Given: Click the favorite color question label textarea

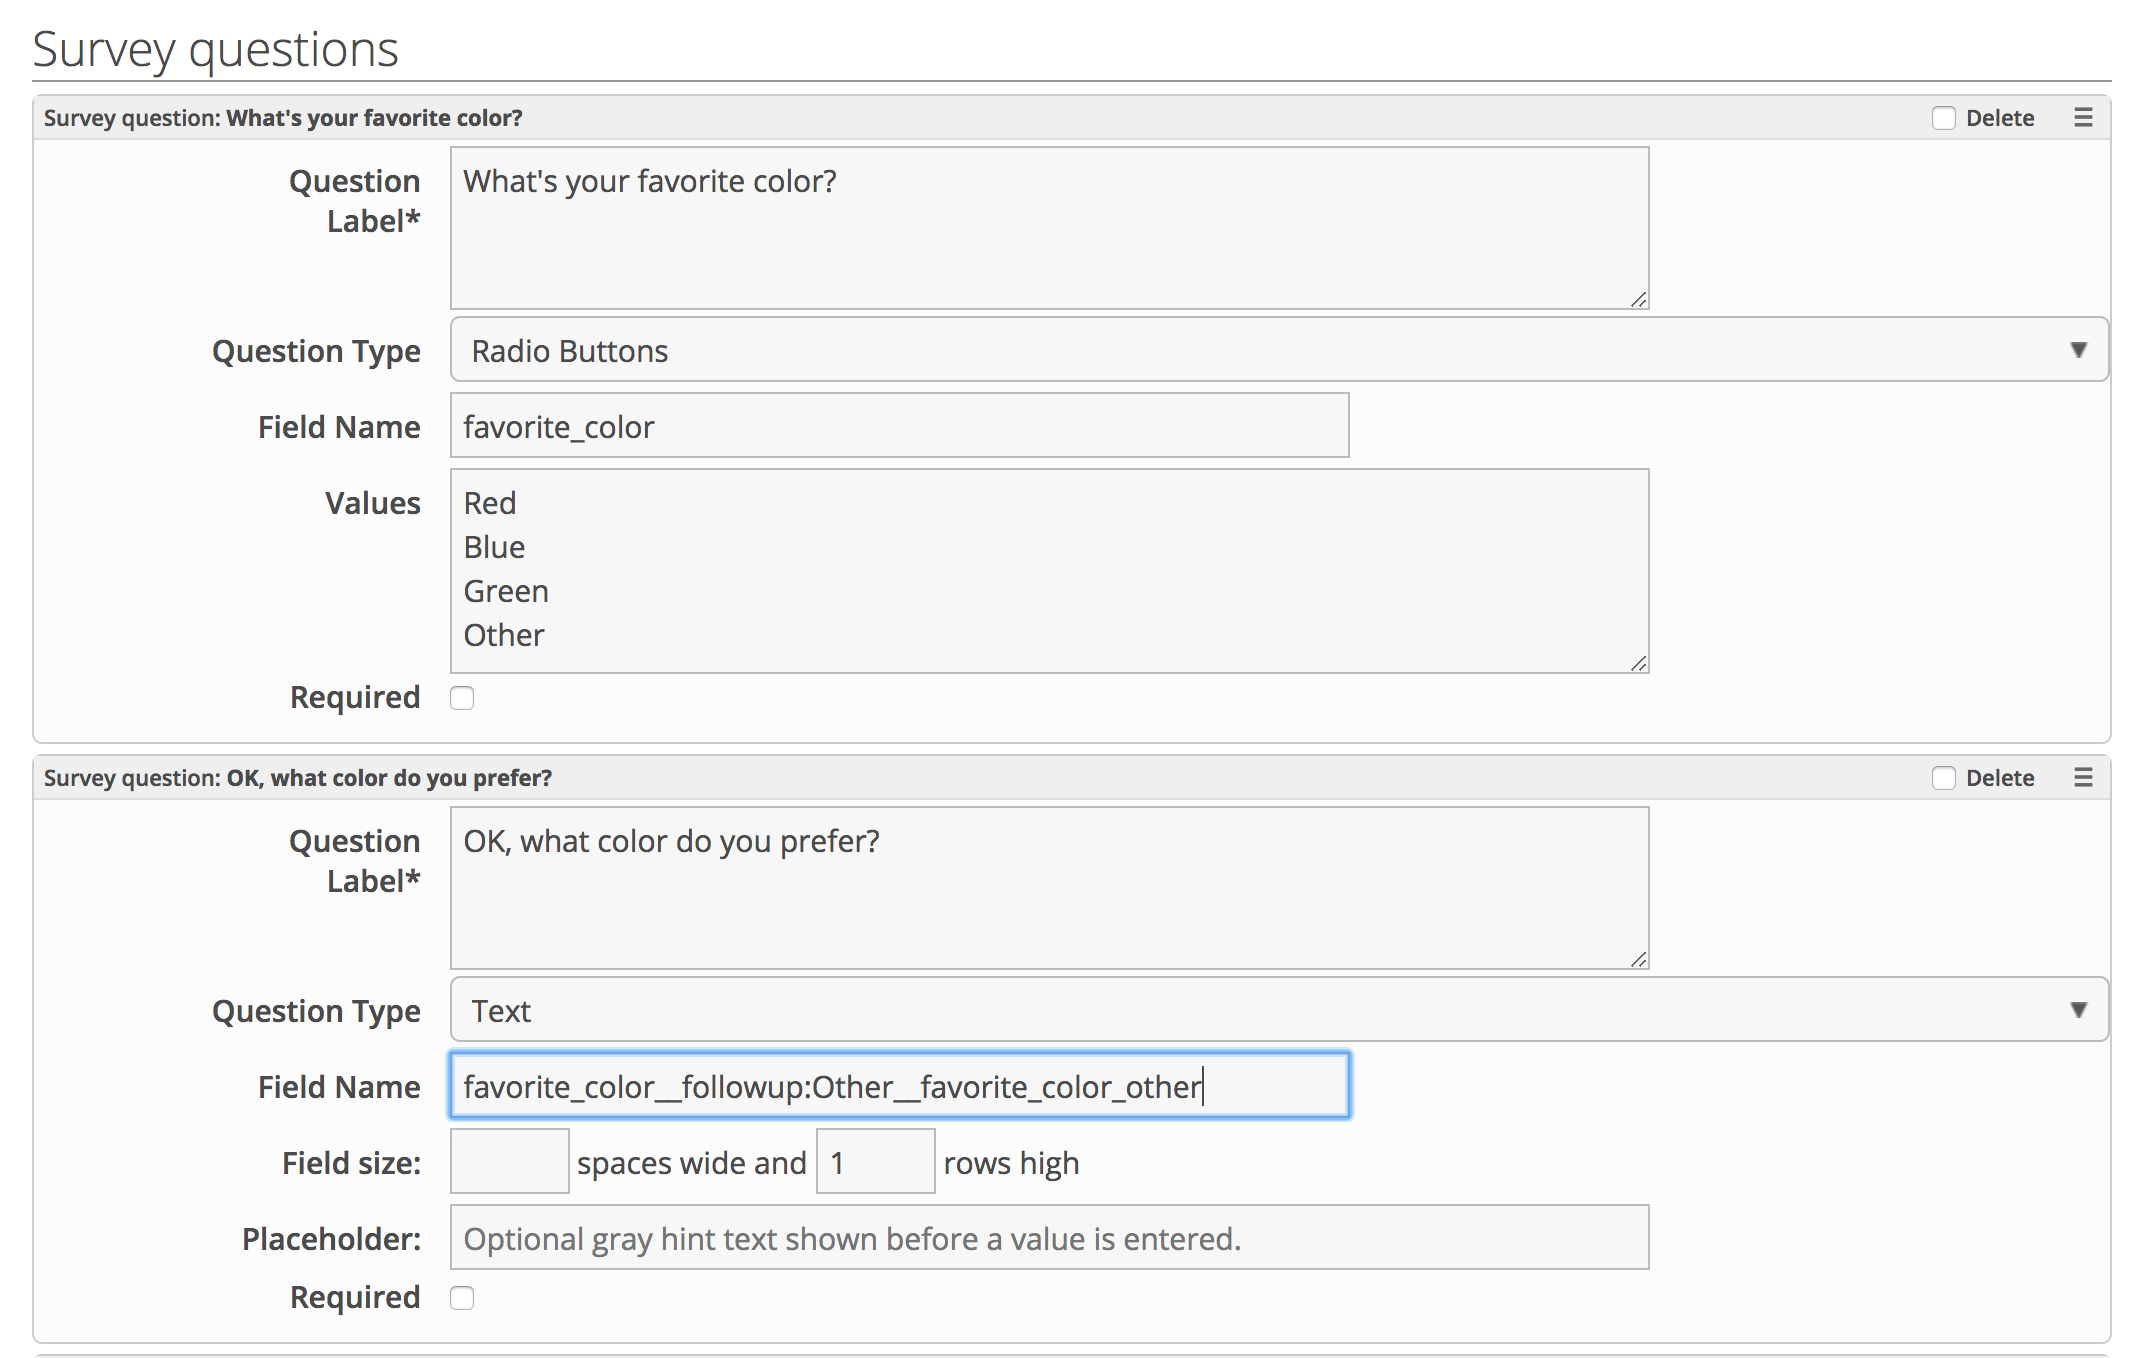Looking at the screenshot, I should coord(1049,228).
